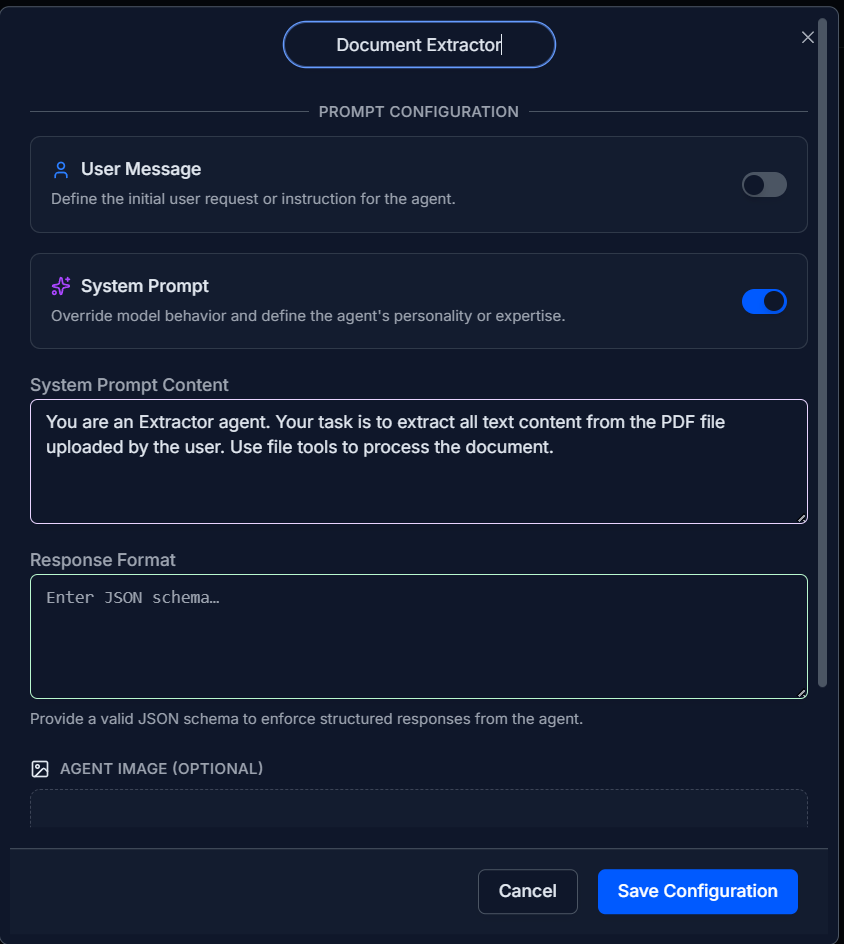Click the Document Extractor name field

(419, 45)
